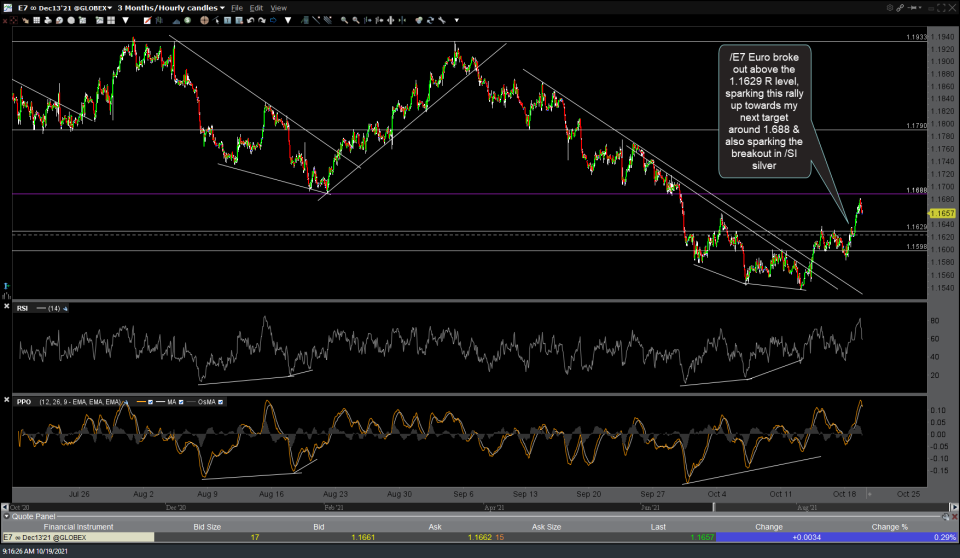Expand the pin options dropdown arrow

pos(921,7)
